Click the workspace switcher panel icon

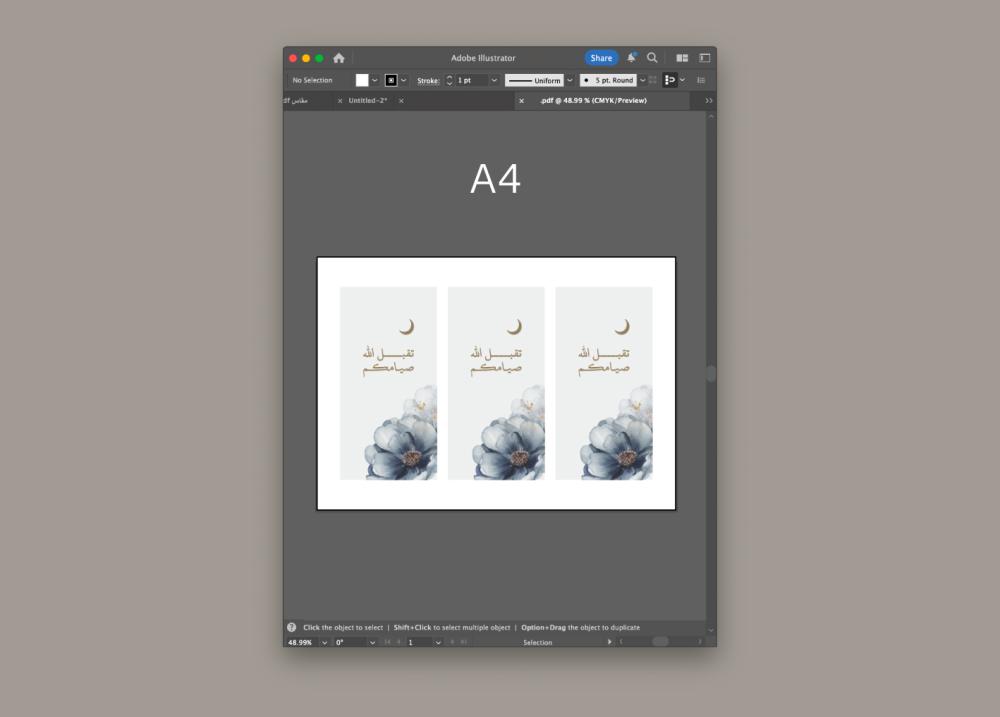click(705, 58)
